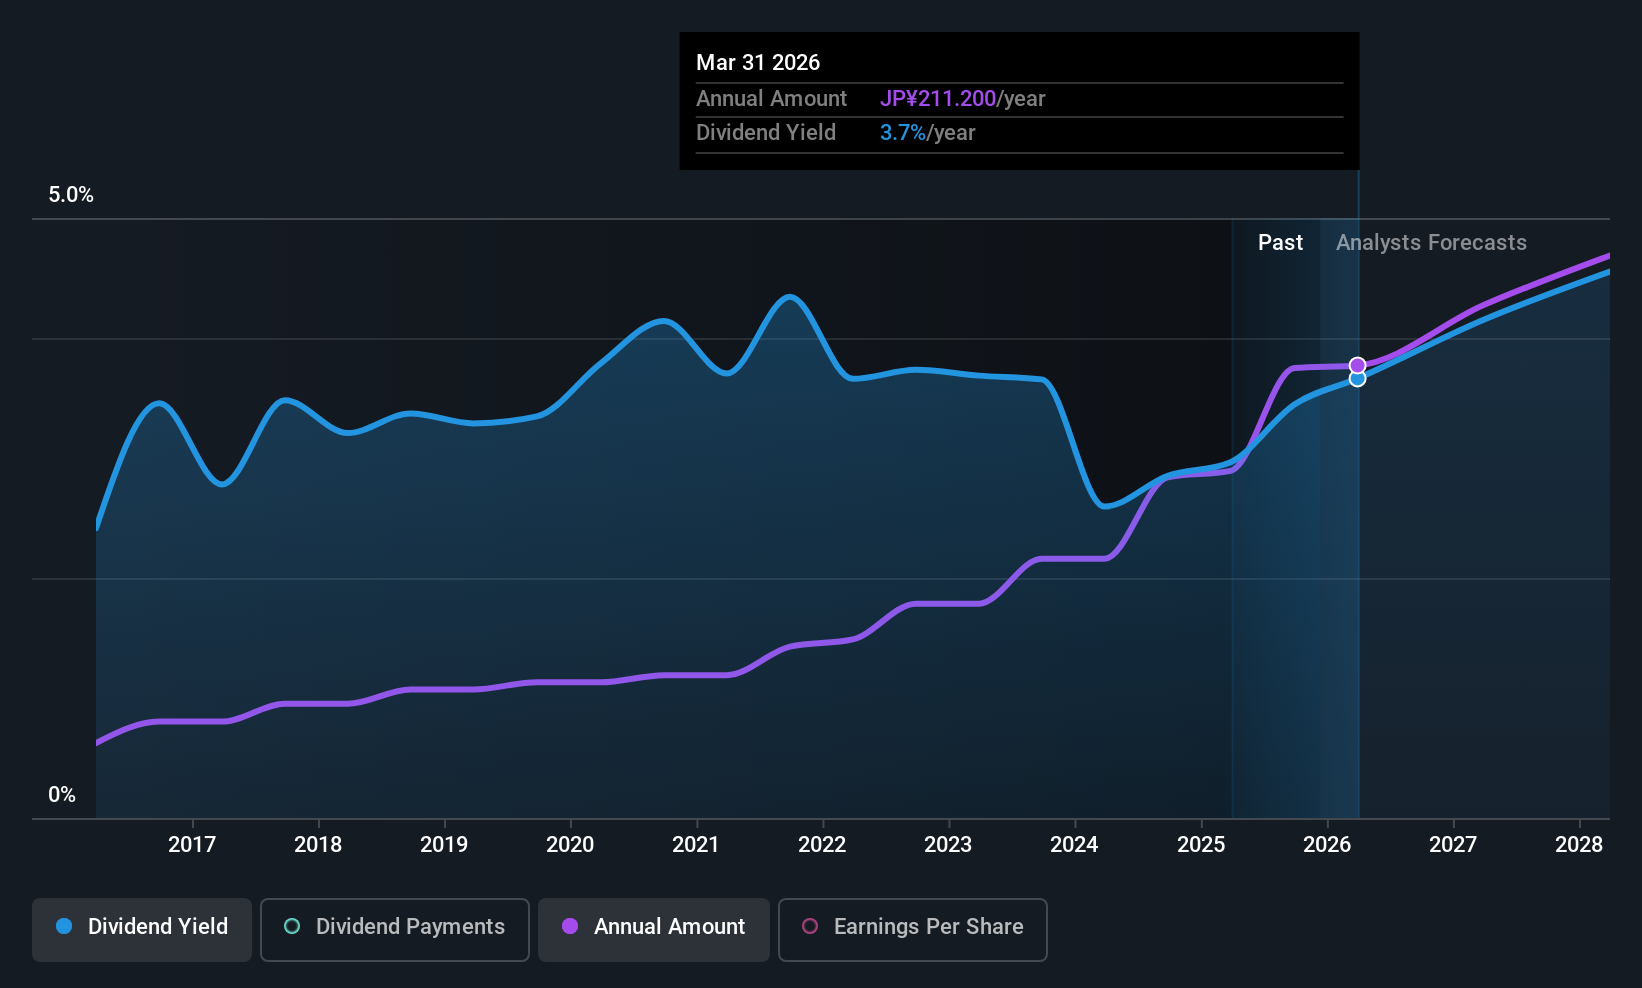Toggle the Annual Amount legend button
The height and width of the screenshot is (988, 1642).
point(654,928)
